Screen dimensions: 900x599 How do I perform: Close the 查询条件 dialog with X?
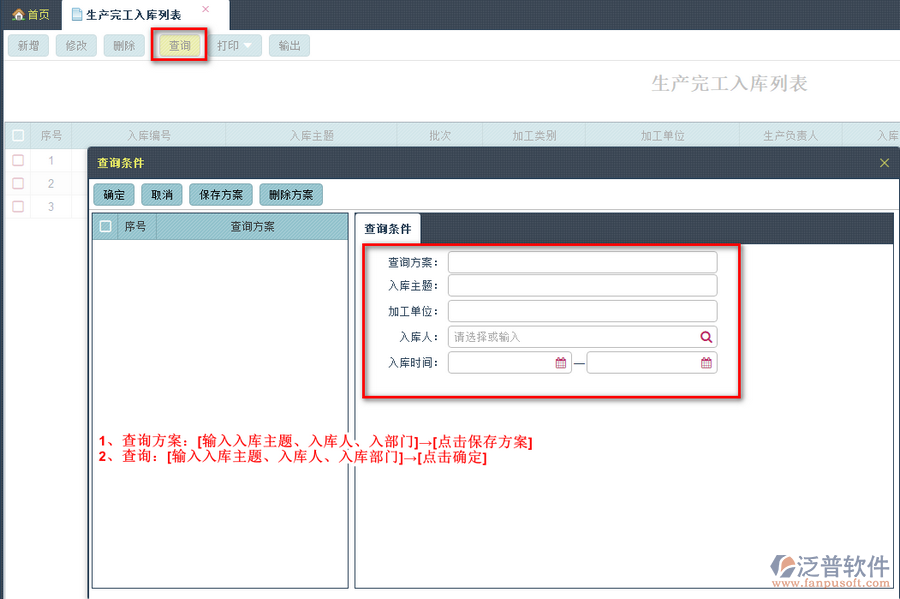pos(885,163)
